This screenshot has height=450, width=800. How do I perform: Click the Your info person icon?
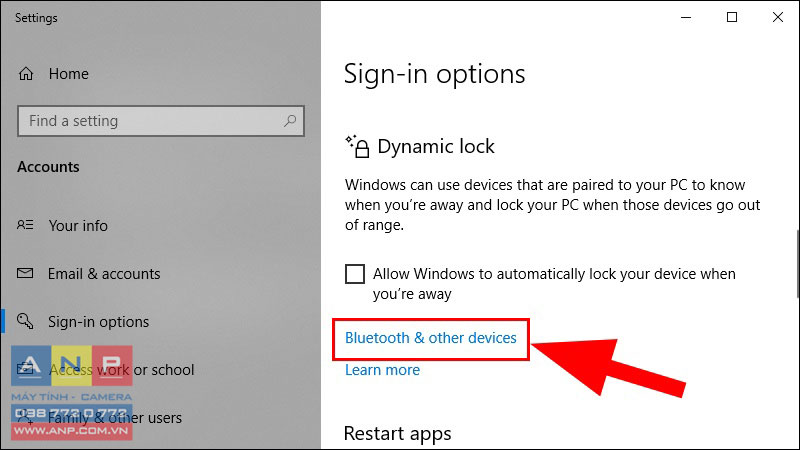click(25, 225)
